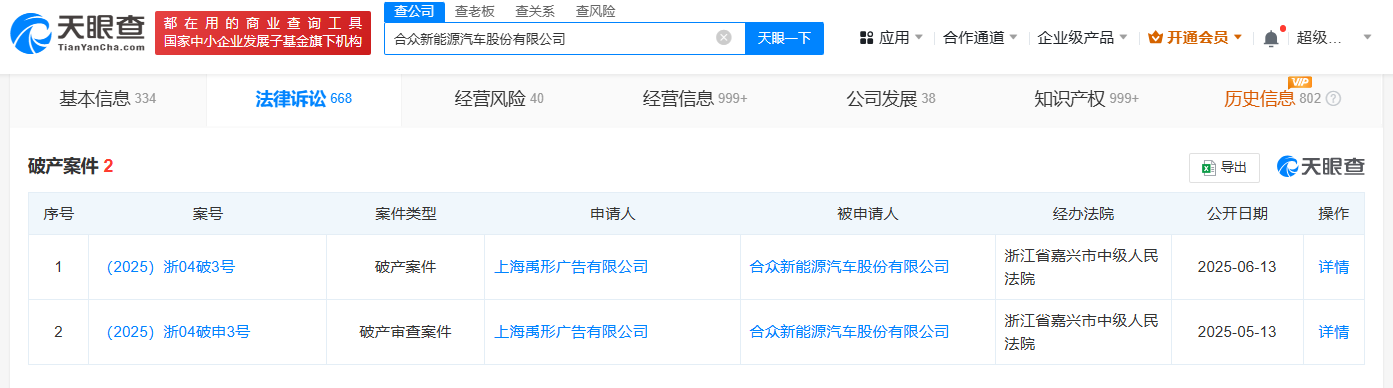Open the 开通会员 dropdown arrow
Viewport: 1393px width, 388px height.
tap(1238, 38)
